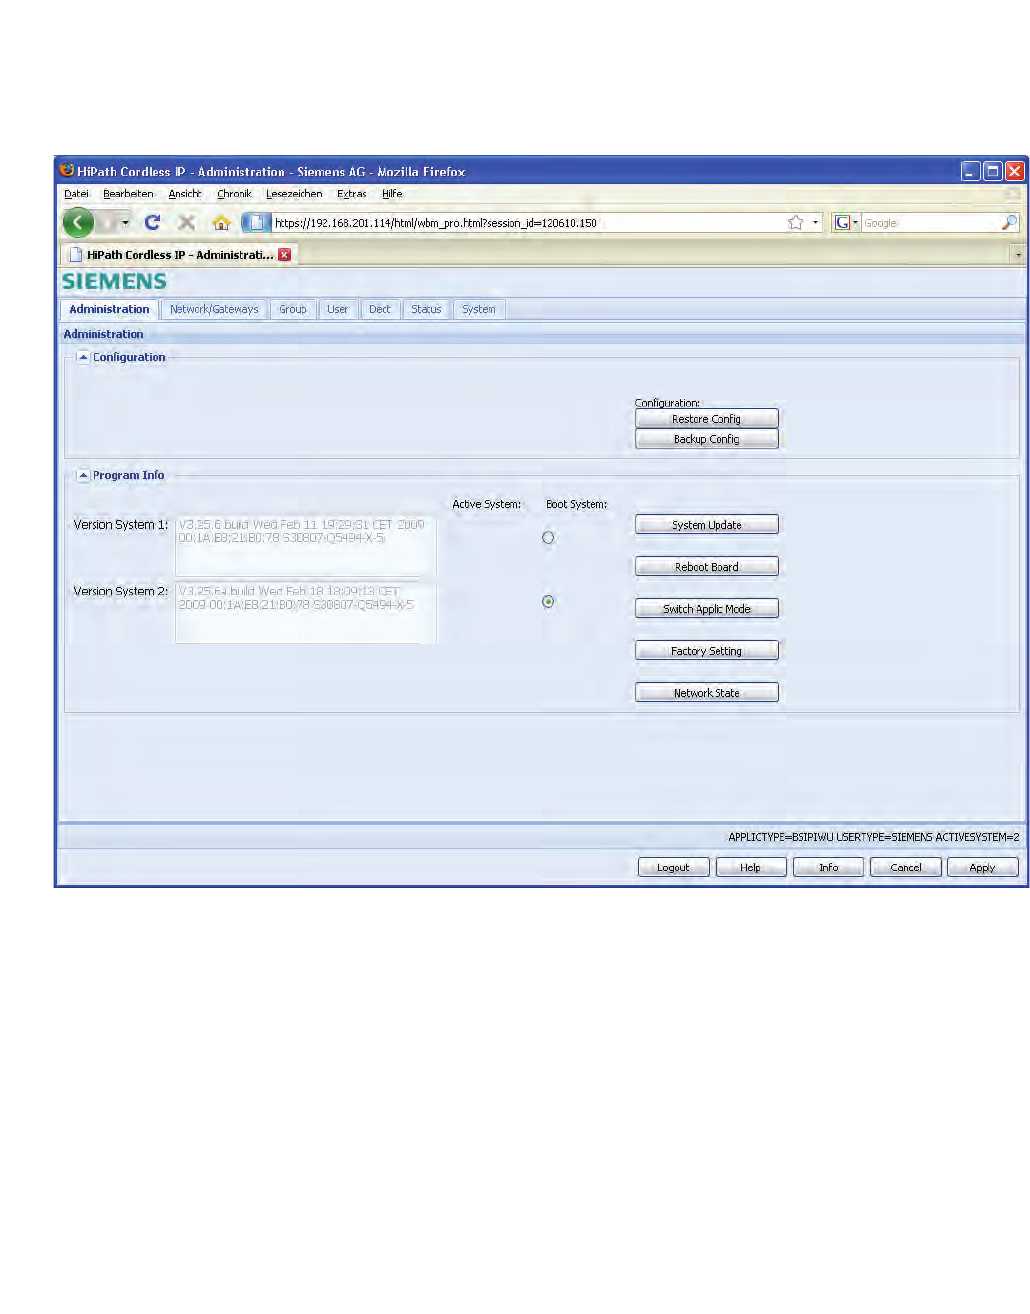Screen dimensions: 1030x1314
Task: Click the Cancel button
Action: (x=905, y=868)
